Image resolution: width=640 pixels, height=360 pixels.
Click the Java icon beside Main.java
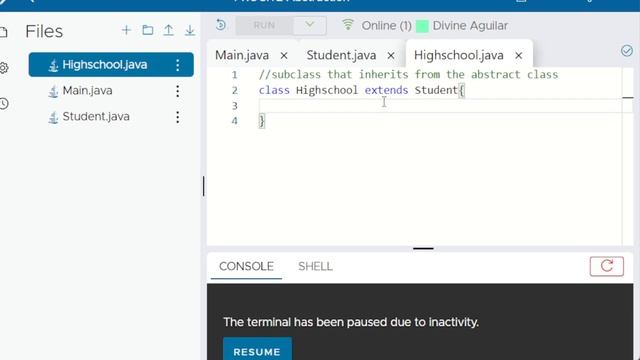[53, 91]
